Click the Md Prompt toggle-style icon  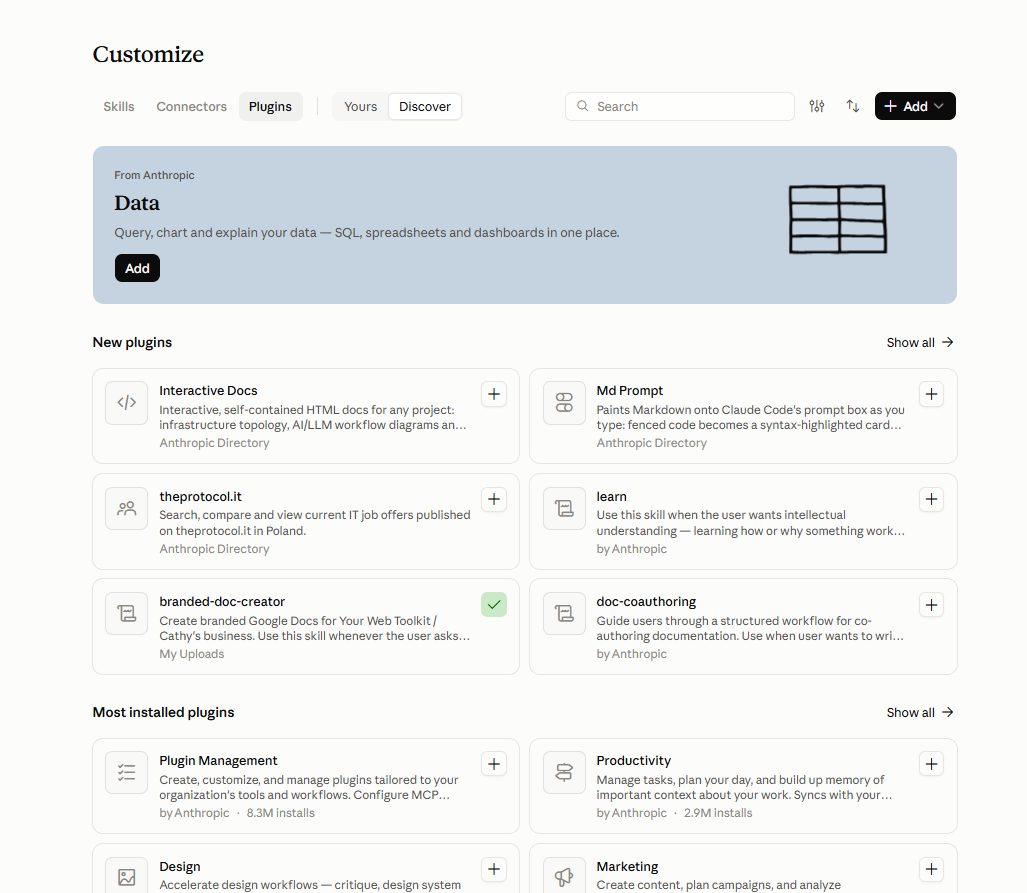[x=564, y=402]
